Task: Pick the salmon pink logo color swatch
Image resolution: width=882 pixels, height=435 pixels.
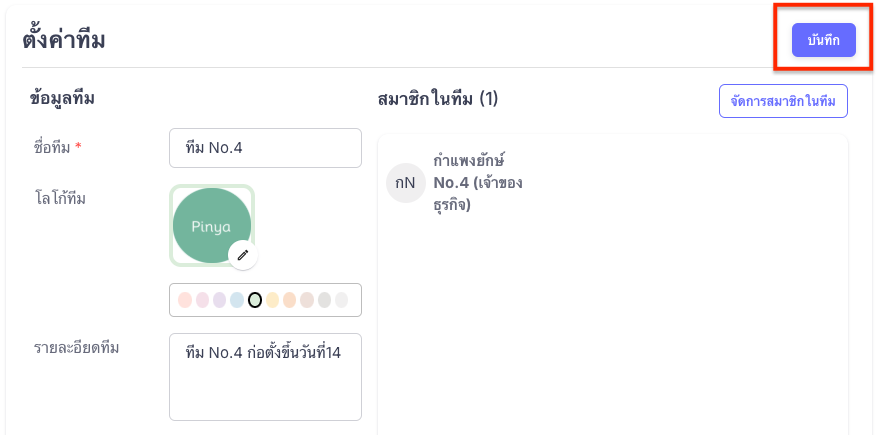Action: coord(185,300)
